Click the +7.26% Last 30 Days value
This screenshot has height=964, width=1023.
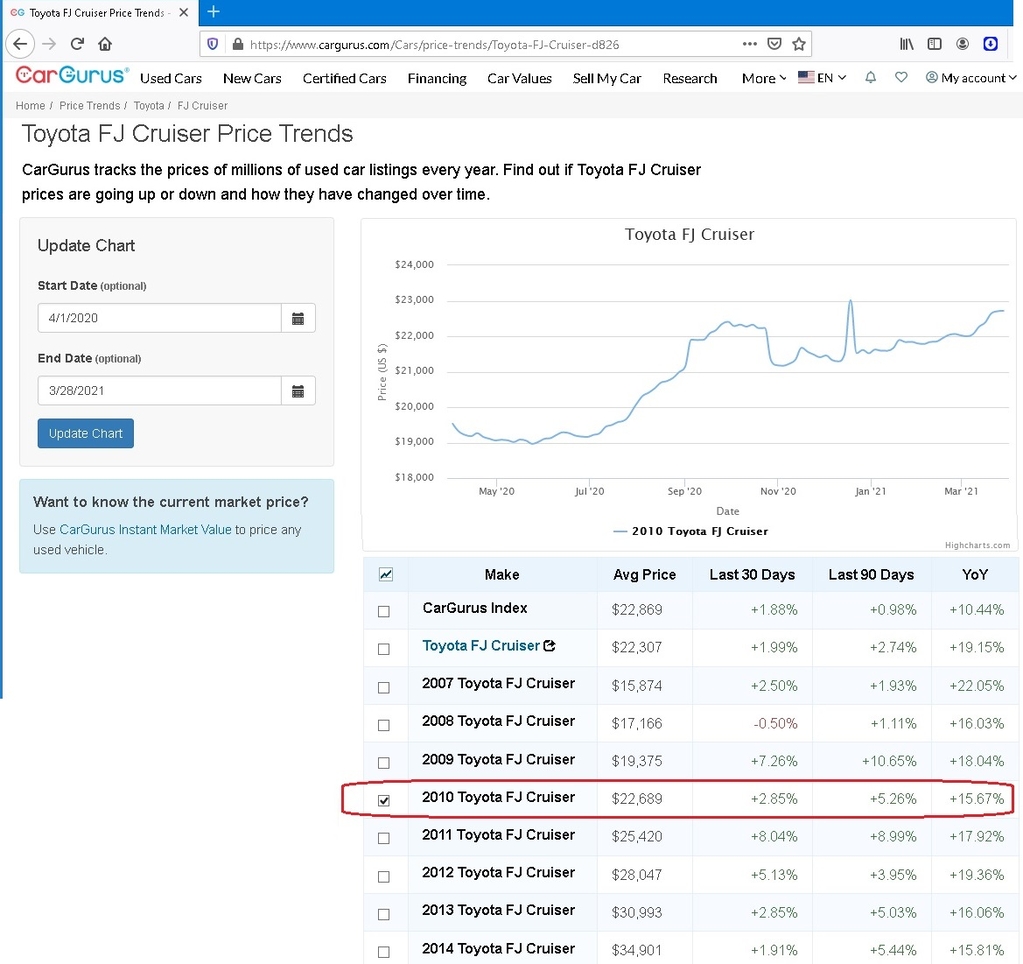coord(774,761)
